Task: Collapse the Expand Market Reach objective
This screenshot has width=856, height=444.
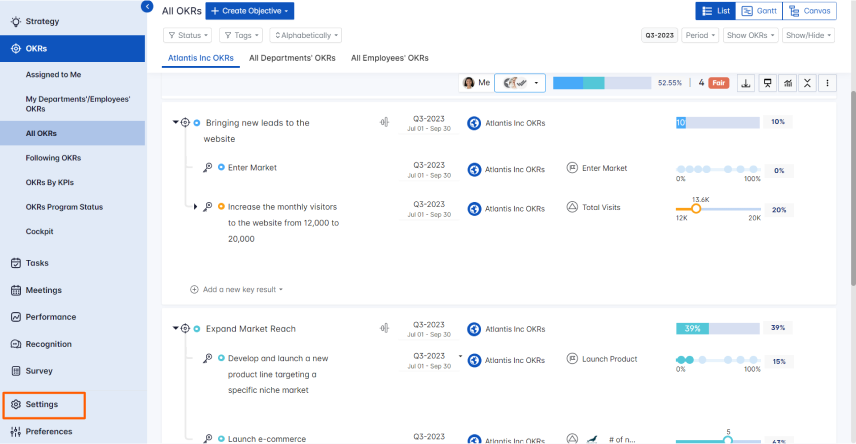Action: [x=175, y=328]
